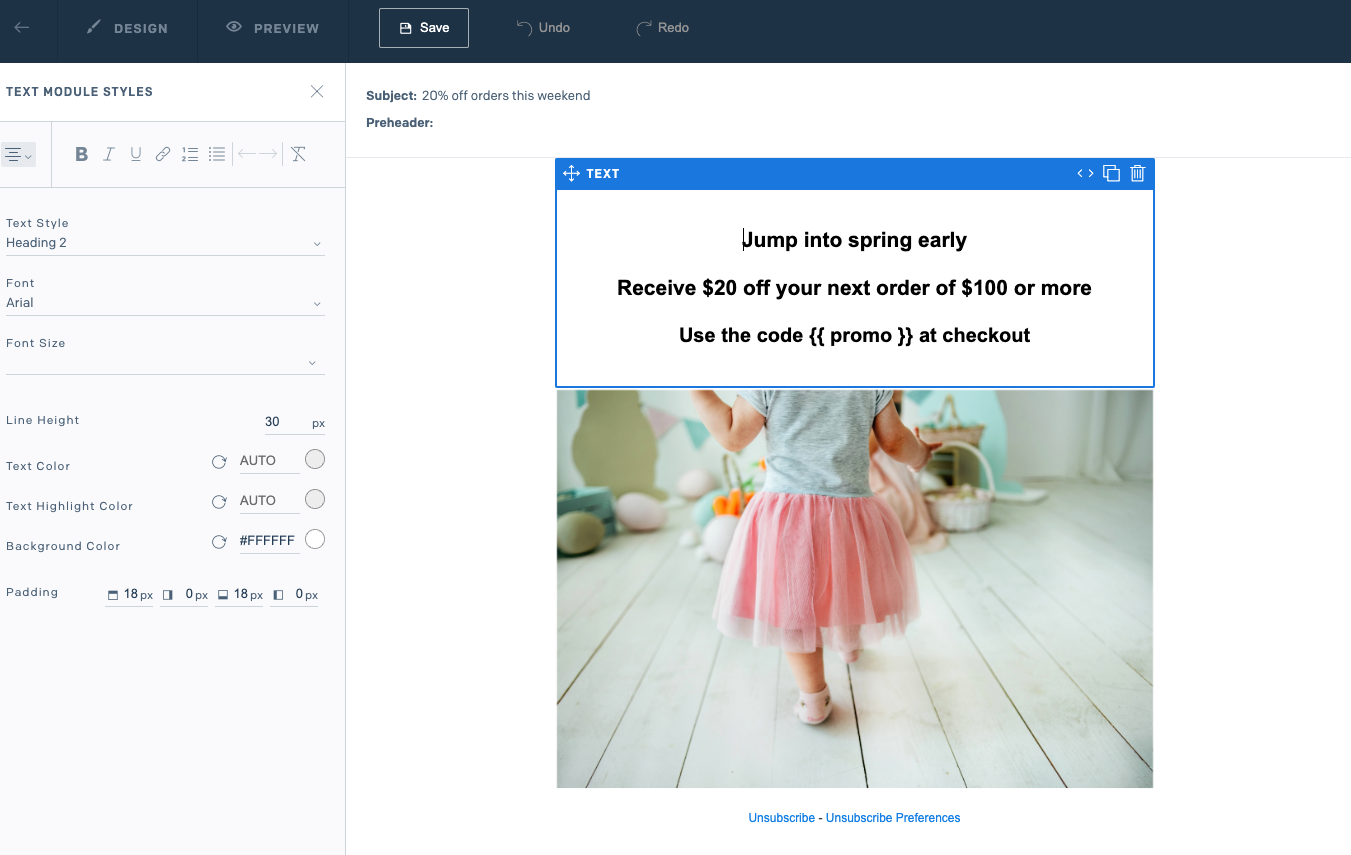Switch to the Preview tab
The width and height of the screenshot is (1351, 855).
pyautogui.click(x=271, y=28)
